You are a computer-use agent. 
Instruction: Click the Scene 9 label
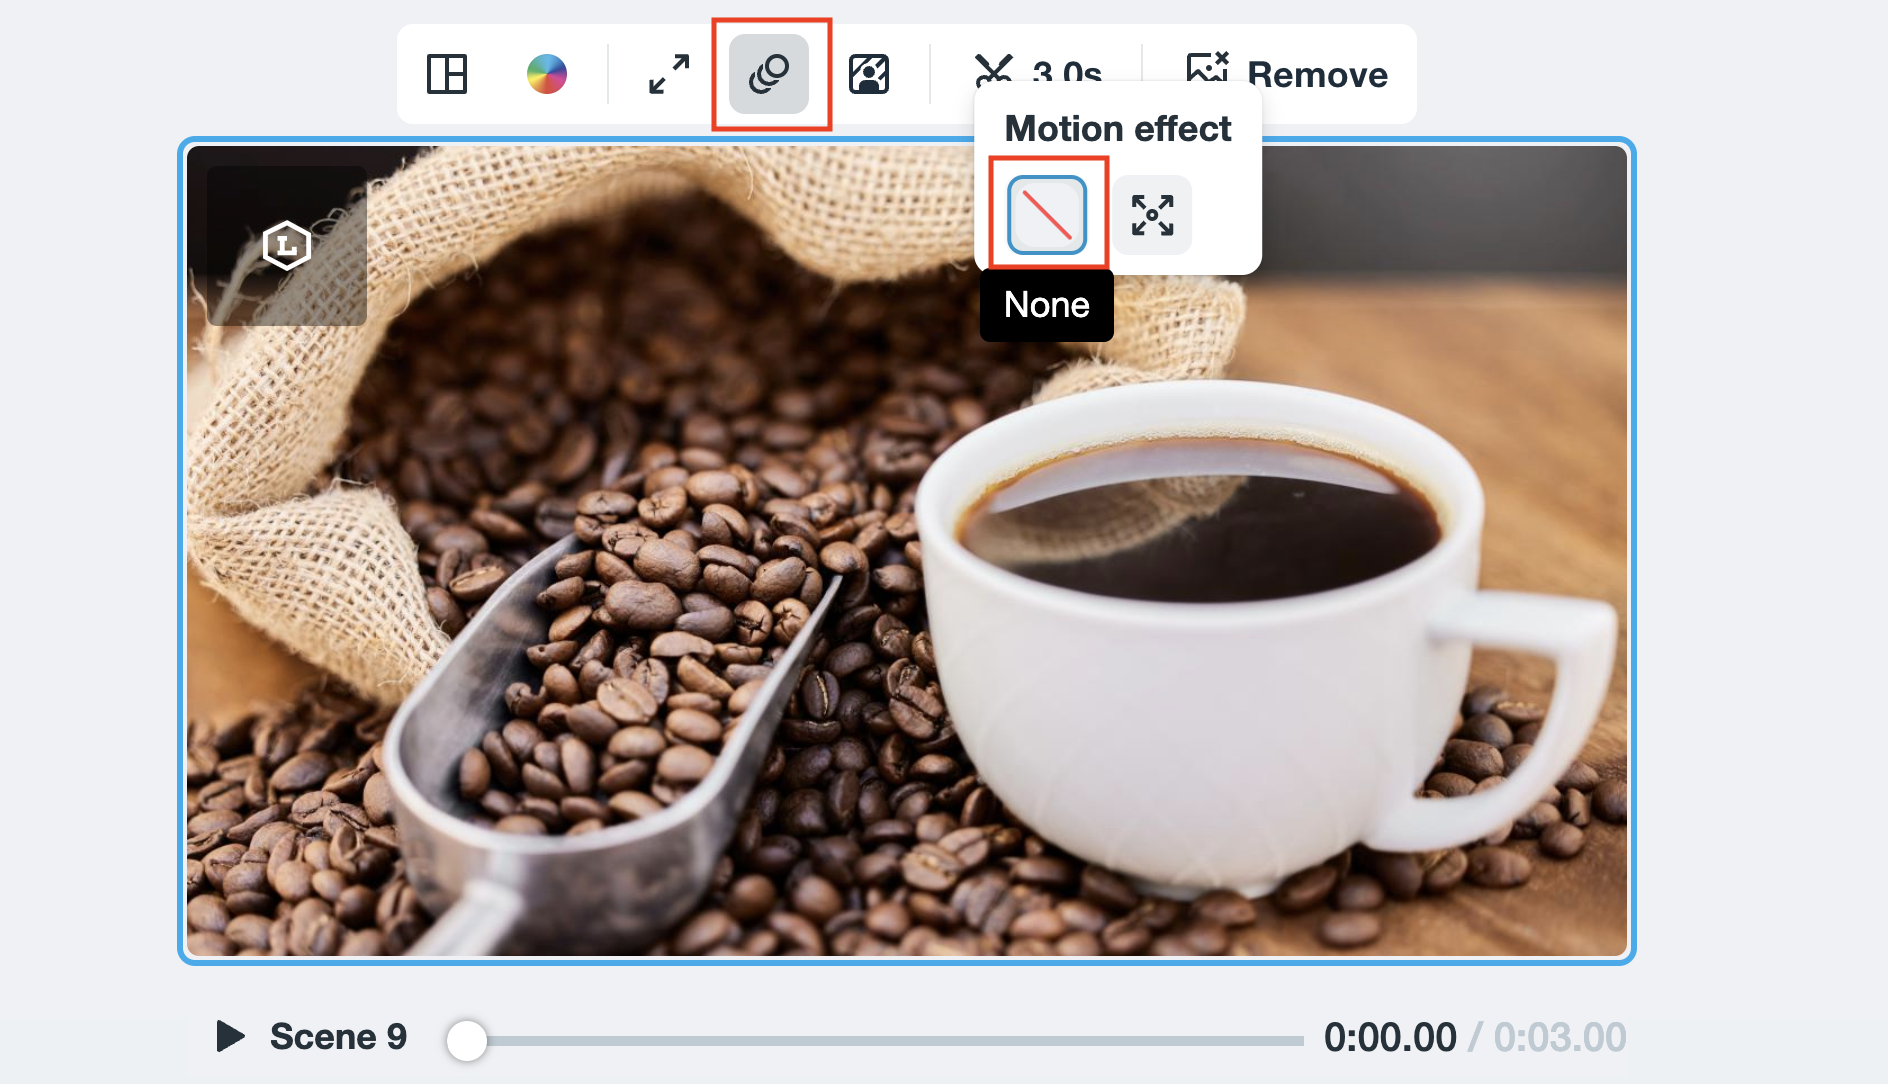[x=338, y=1037]
